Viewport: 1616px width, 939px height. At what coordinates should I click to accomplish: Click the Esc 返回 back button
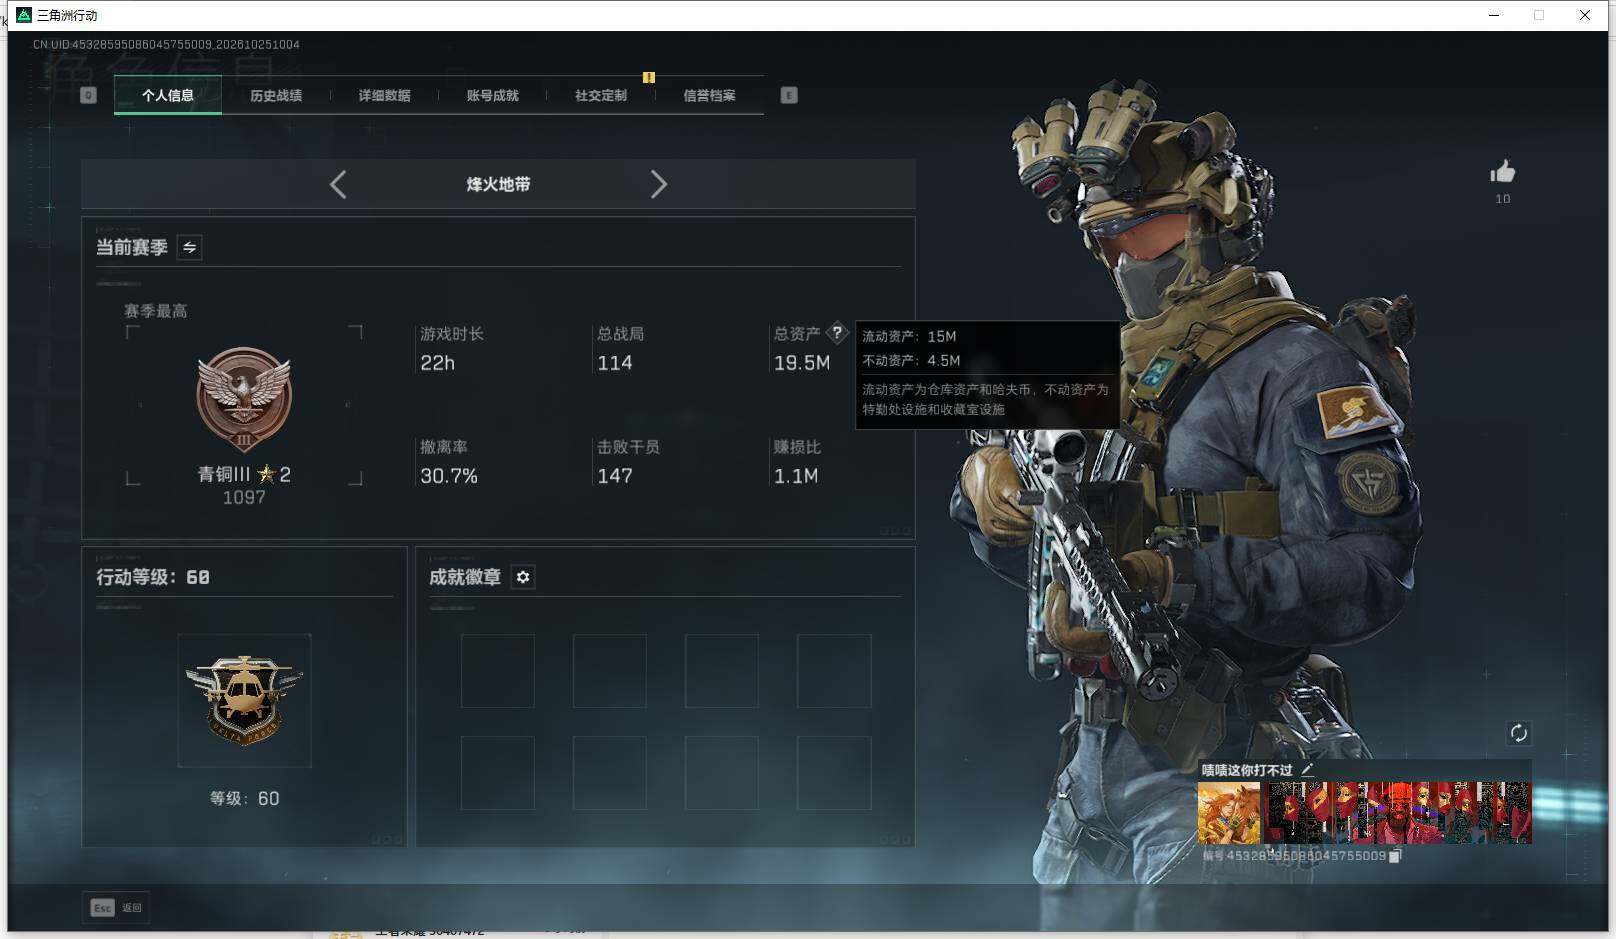[116, 908]
